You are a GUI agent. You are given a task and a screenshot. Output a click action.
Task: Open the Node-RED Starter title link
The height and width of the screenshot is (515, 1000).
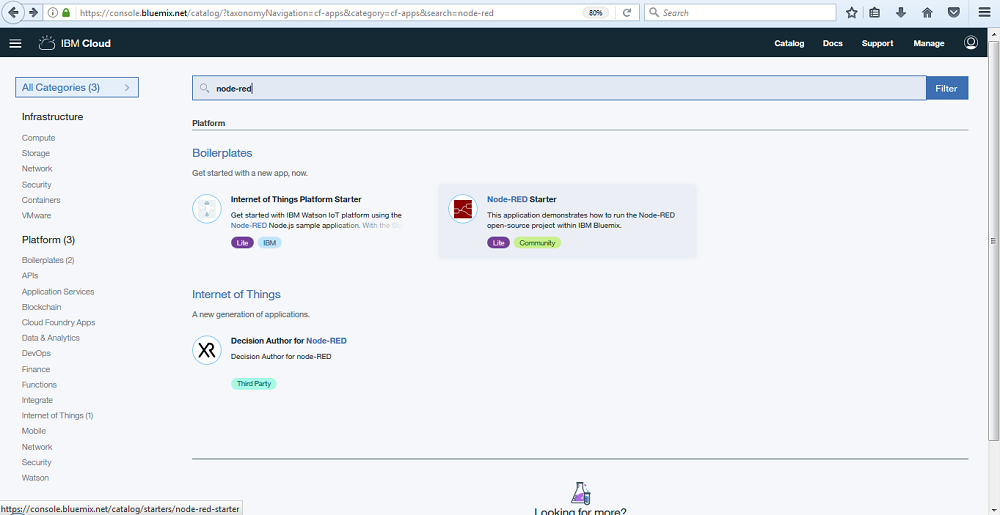522,199
